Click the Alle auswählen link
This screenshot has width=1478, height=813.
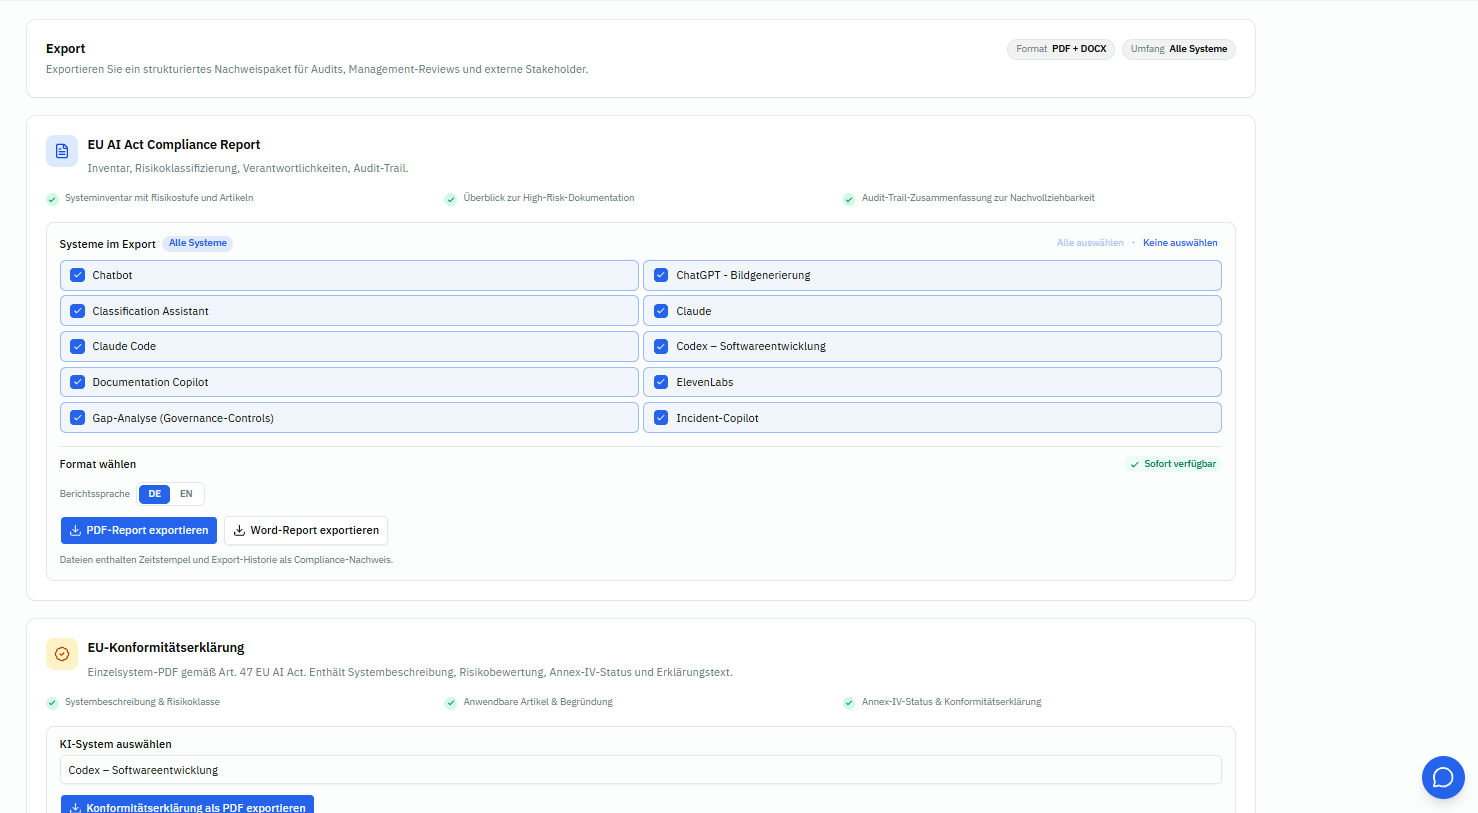point(1090,243)
